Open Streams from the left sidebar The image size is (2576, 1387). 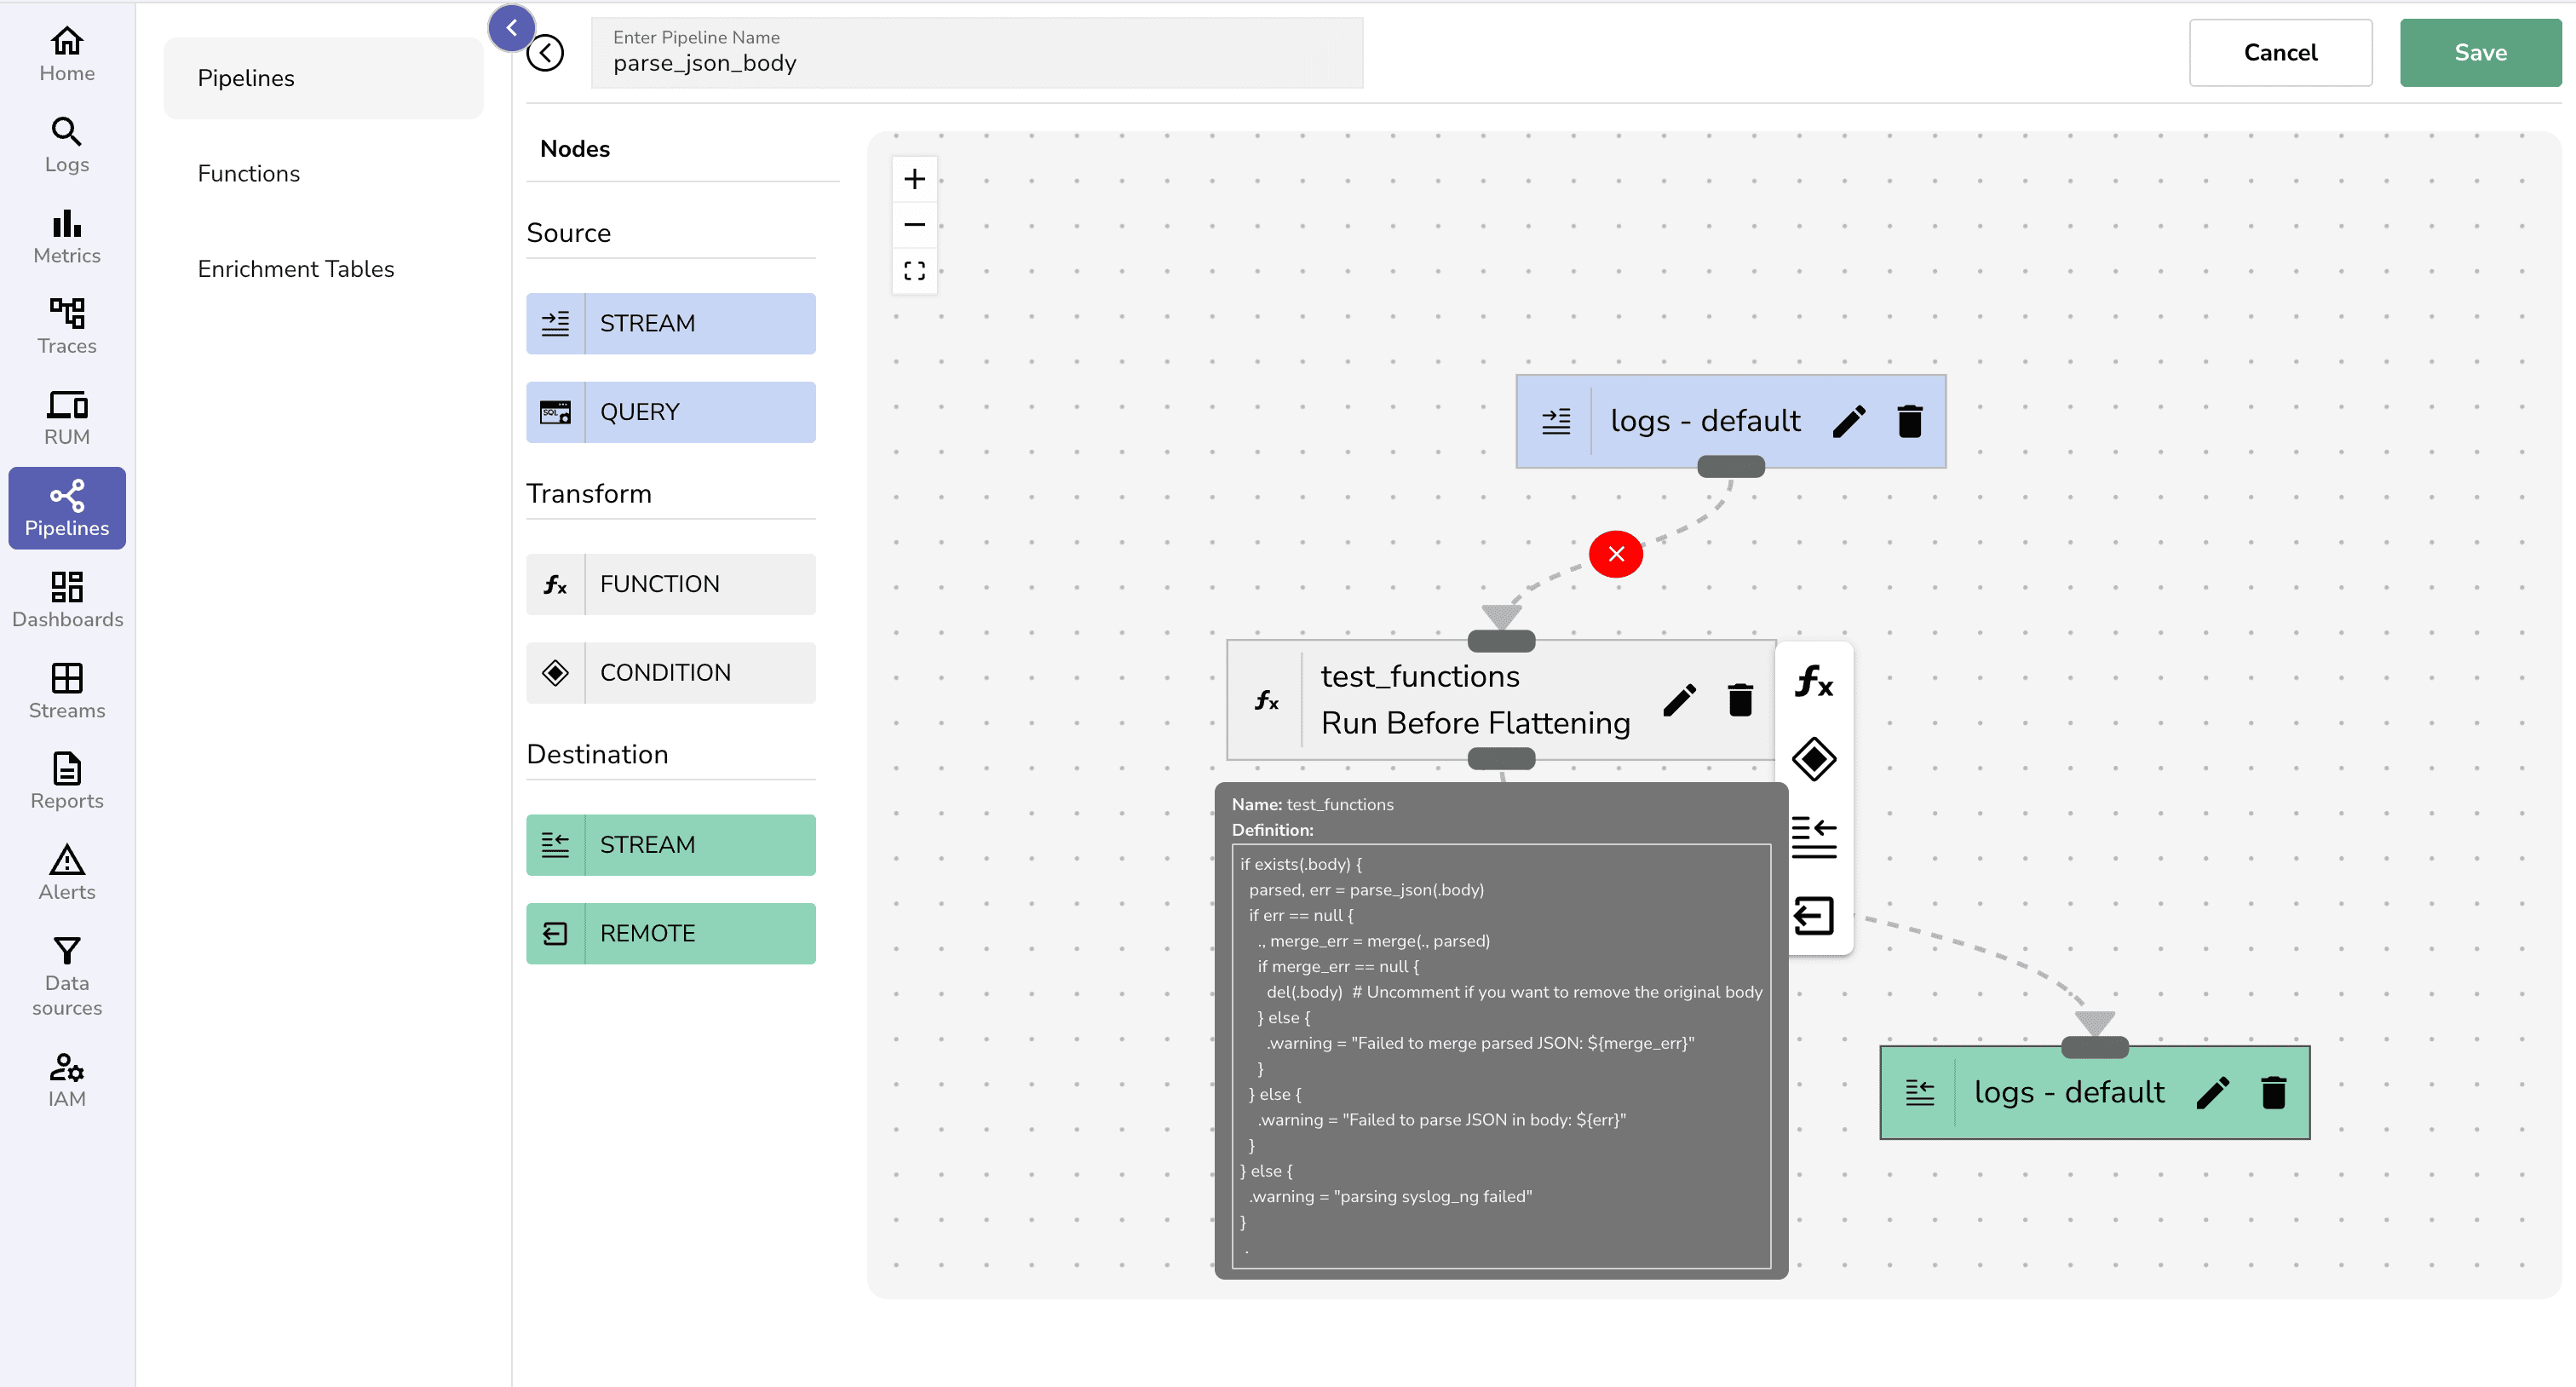[x=66, y=692]
